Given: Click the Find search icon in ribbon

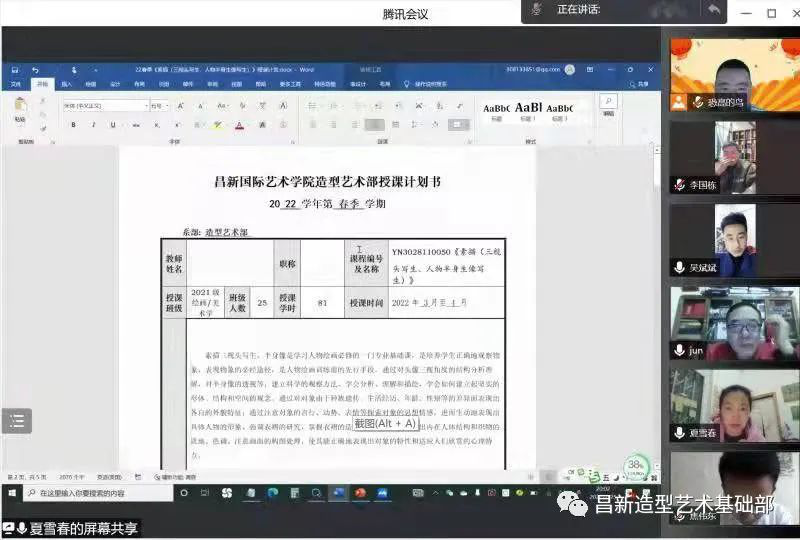Looking at the screenshot, I should pos(608,103).
